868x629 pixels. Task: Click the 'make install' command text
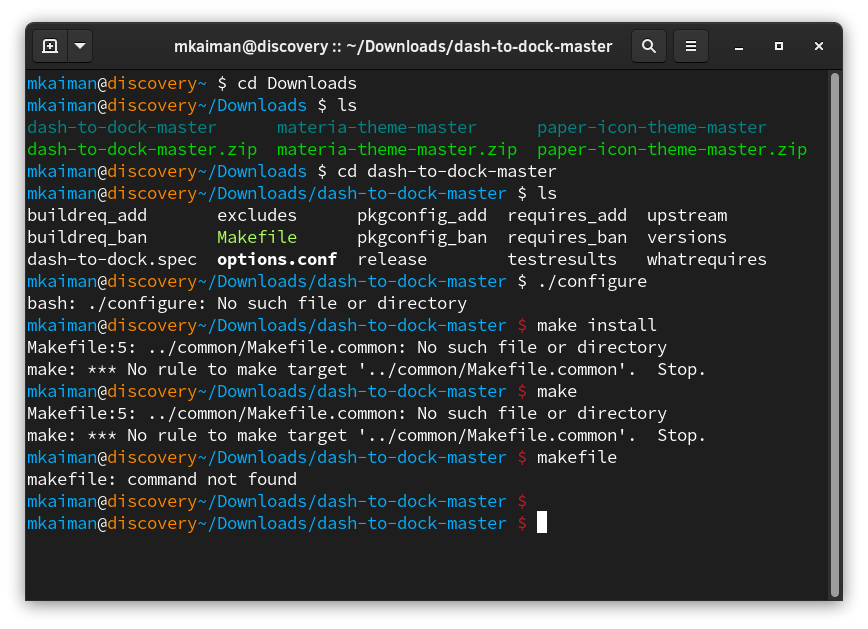pos(597,326)
